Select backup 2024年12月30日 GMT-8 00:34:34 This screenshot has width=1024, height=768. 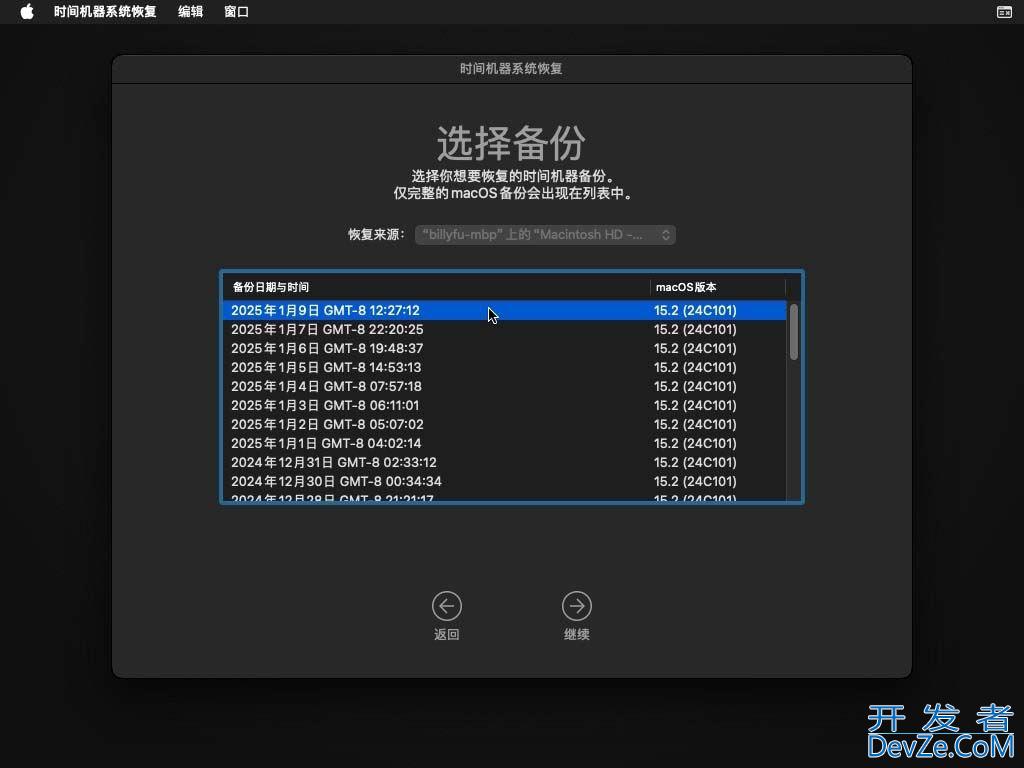point(504,481)
